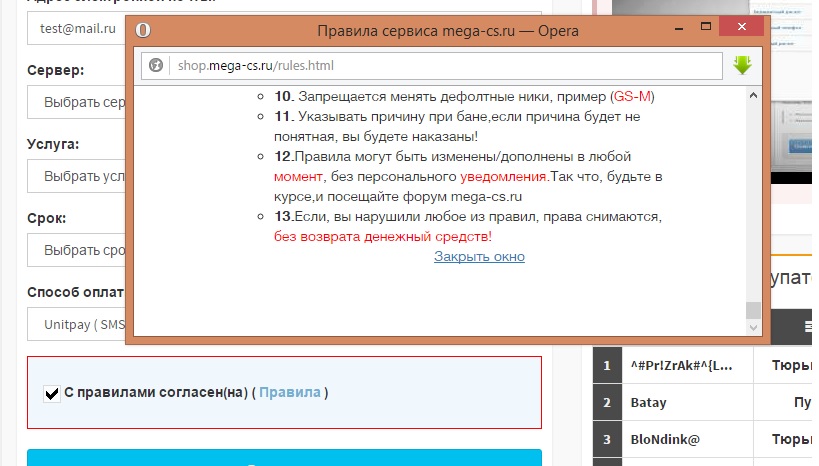Open the 'Выбрать срок' dropdown
This screenshot has width=819, height=466.
coord(76,250)
